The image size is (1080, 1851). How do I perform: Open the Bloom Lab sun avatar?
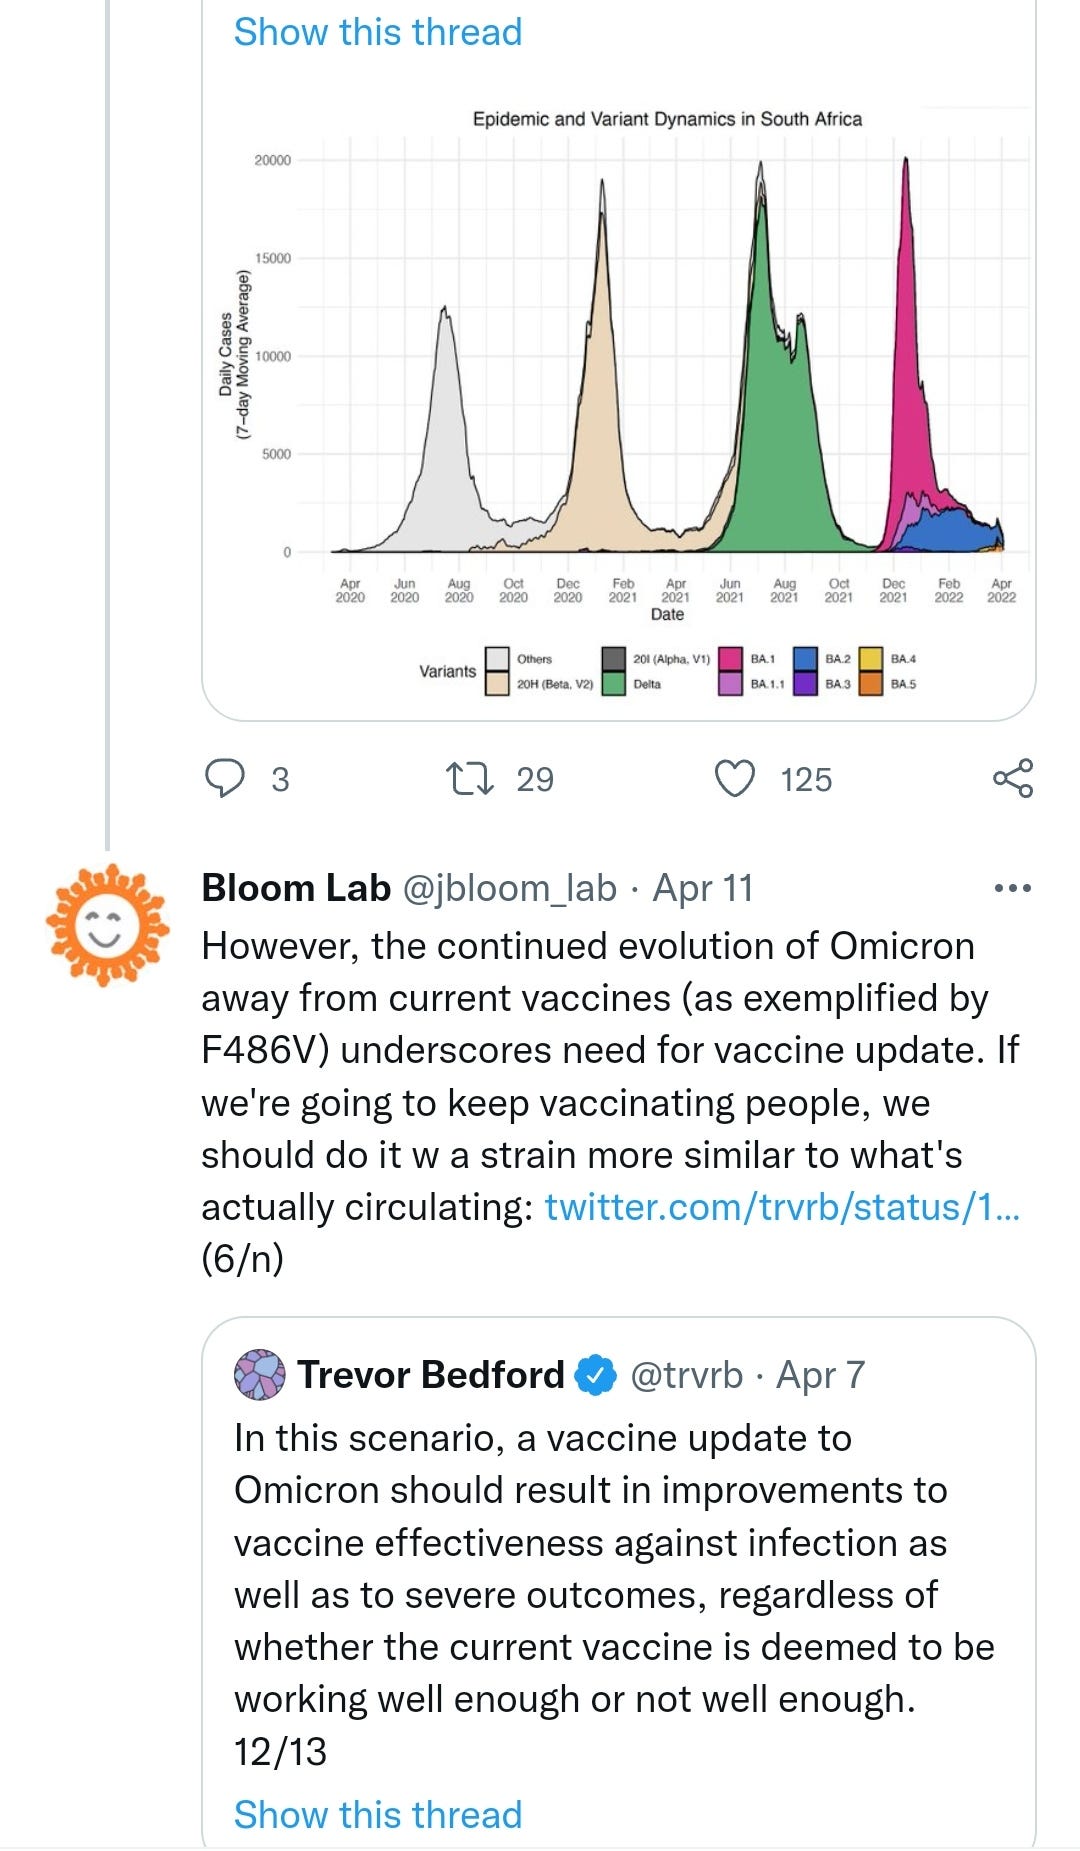coord(107,926)
